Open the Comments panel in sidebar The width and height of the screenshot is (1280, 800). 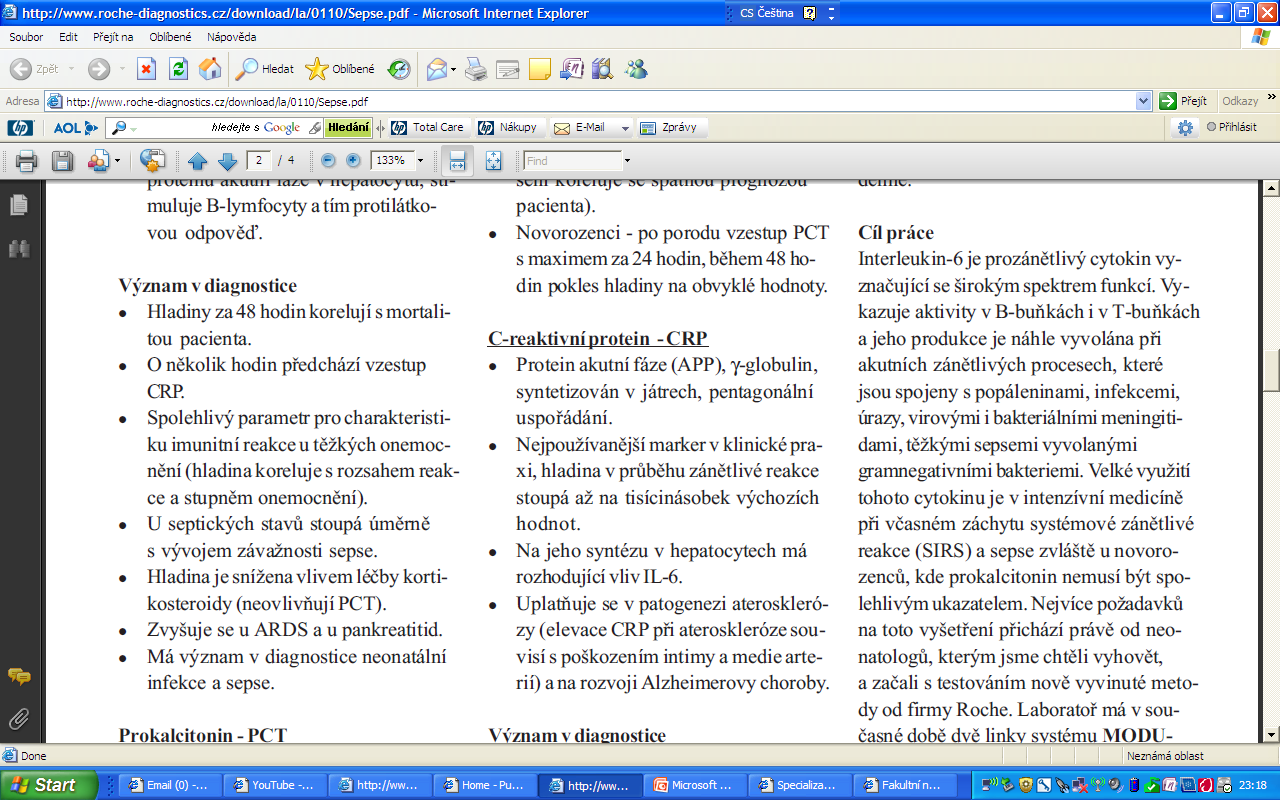click(x=18, y=677)
